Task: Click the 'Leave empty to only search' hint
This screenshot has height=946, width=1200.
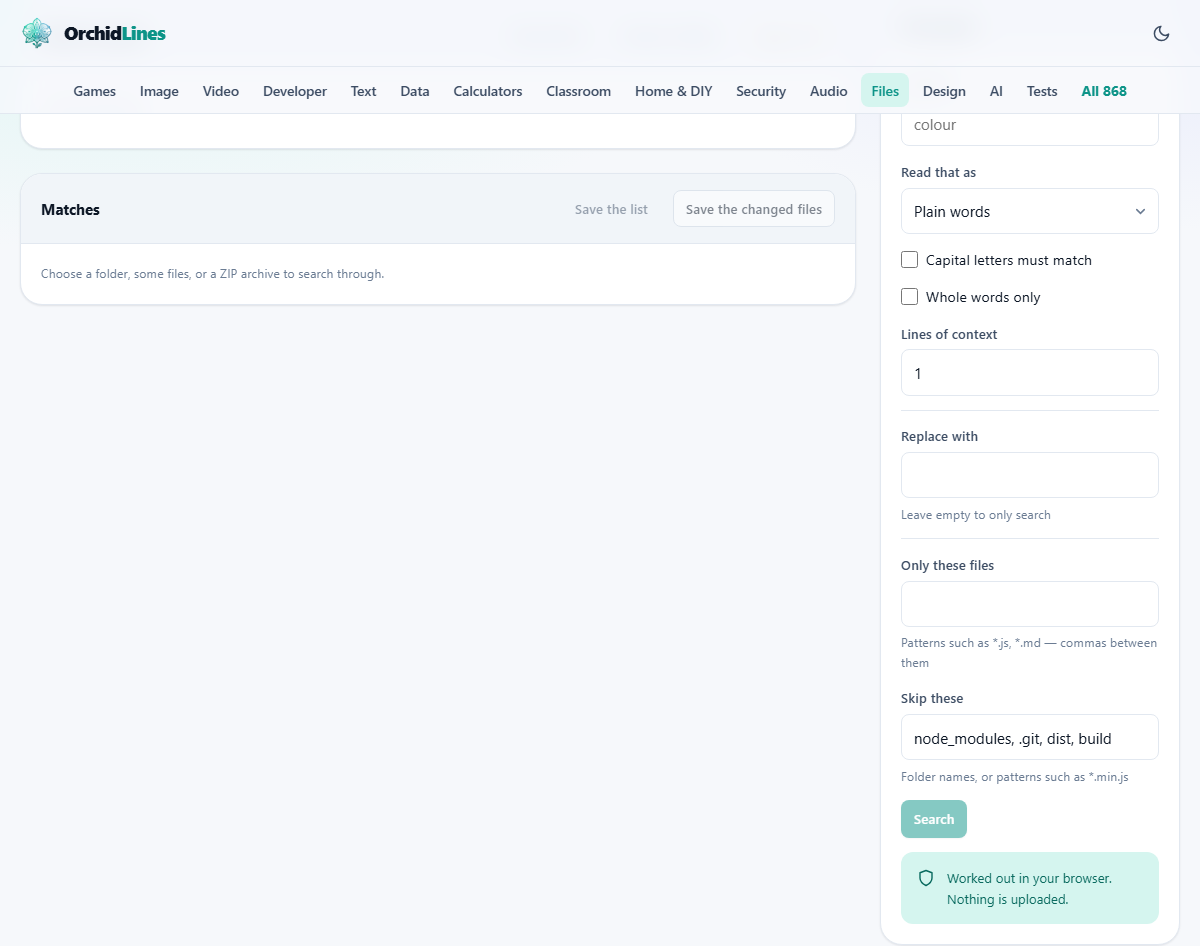Action: point(976,515)
